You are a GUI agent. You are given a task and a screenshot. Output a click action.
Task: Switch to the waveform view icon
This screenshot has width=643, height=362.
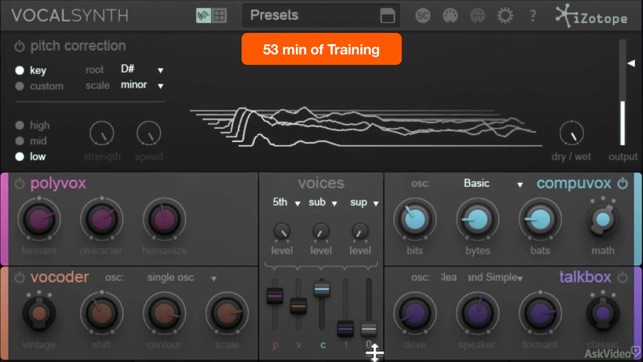click(x=203, y=16)
